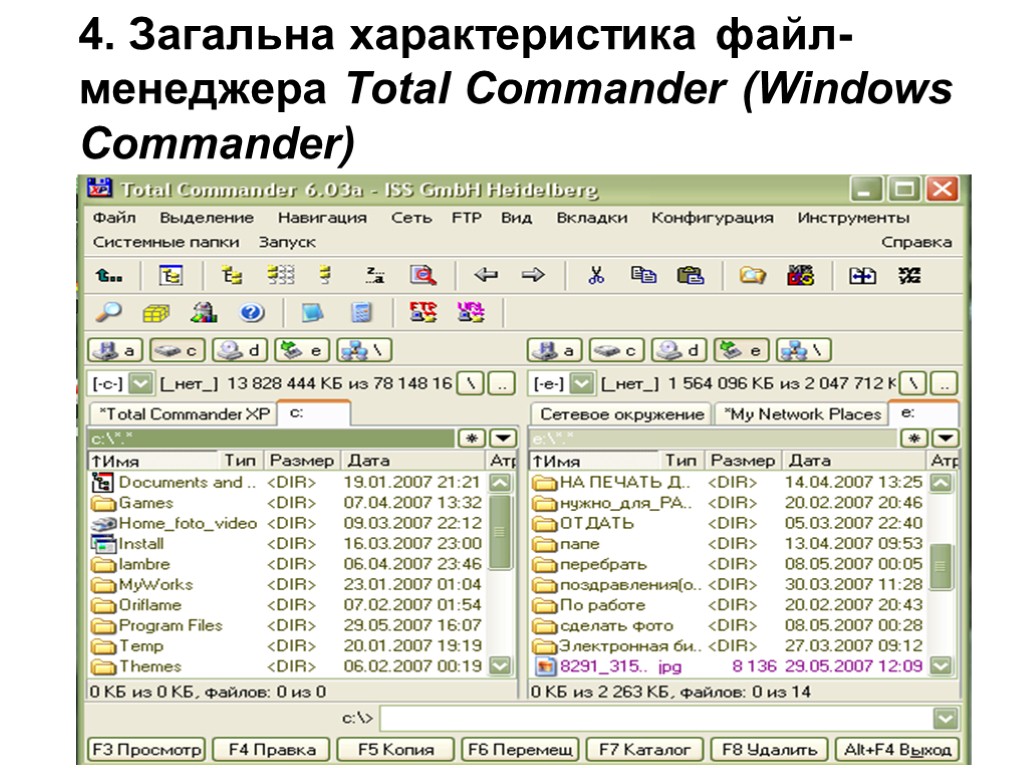The height and width of the screenshot is (768, 1024).
Task: Open right panel [-e-] drive dropdown
Action: [x=581, y=383]
